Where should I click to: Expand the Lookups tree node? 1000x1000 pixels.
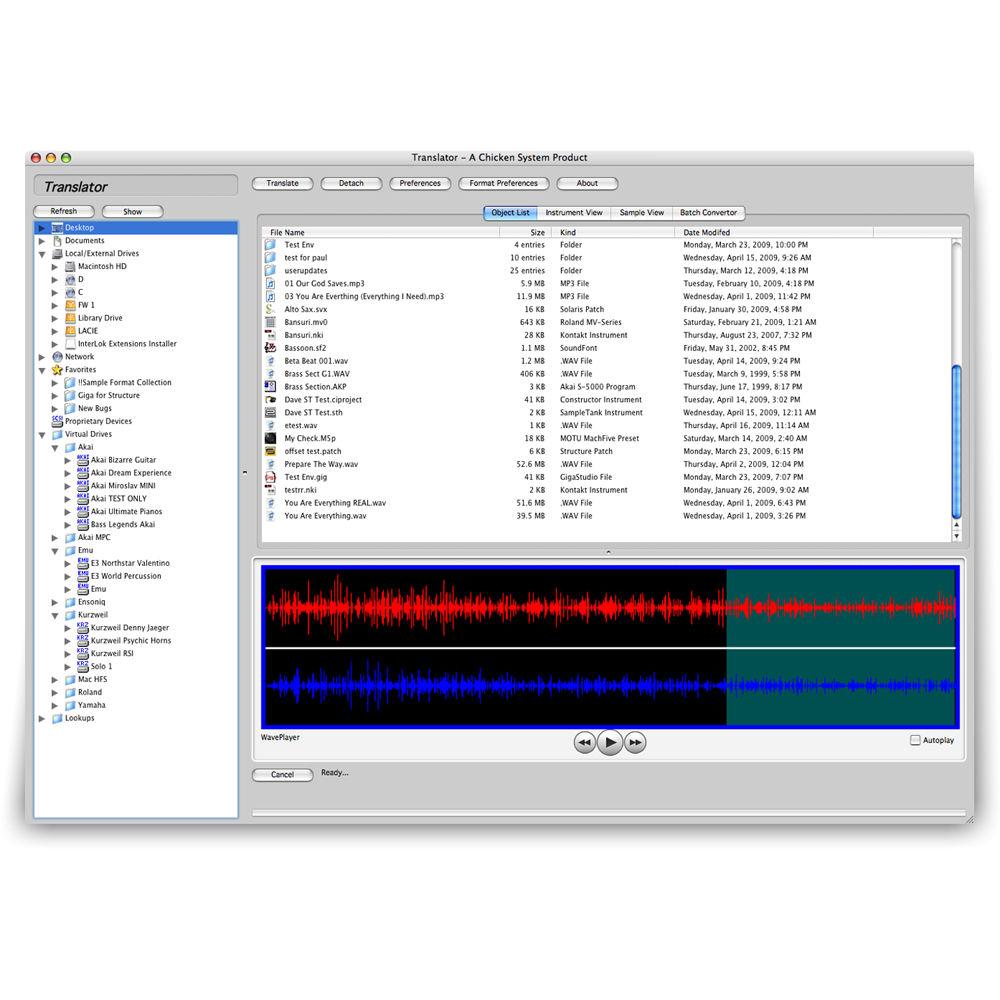pyautogui.click(x=42, y=718)
